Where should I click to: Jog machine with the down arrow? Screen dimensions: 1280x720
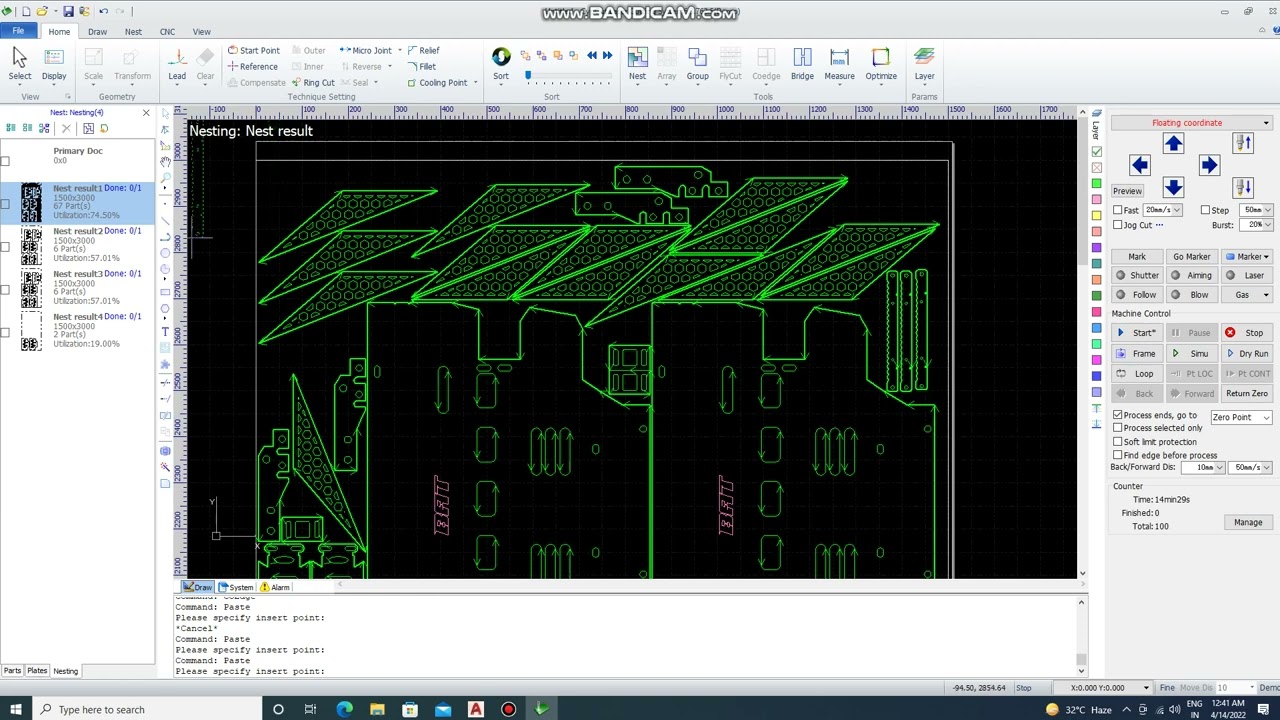(x=1173, y=187)
